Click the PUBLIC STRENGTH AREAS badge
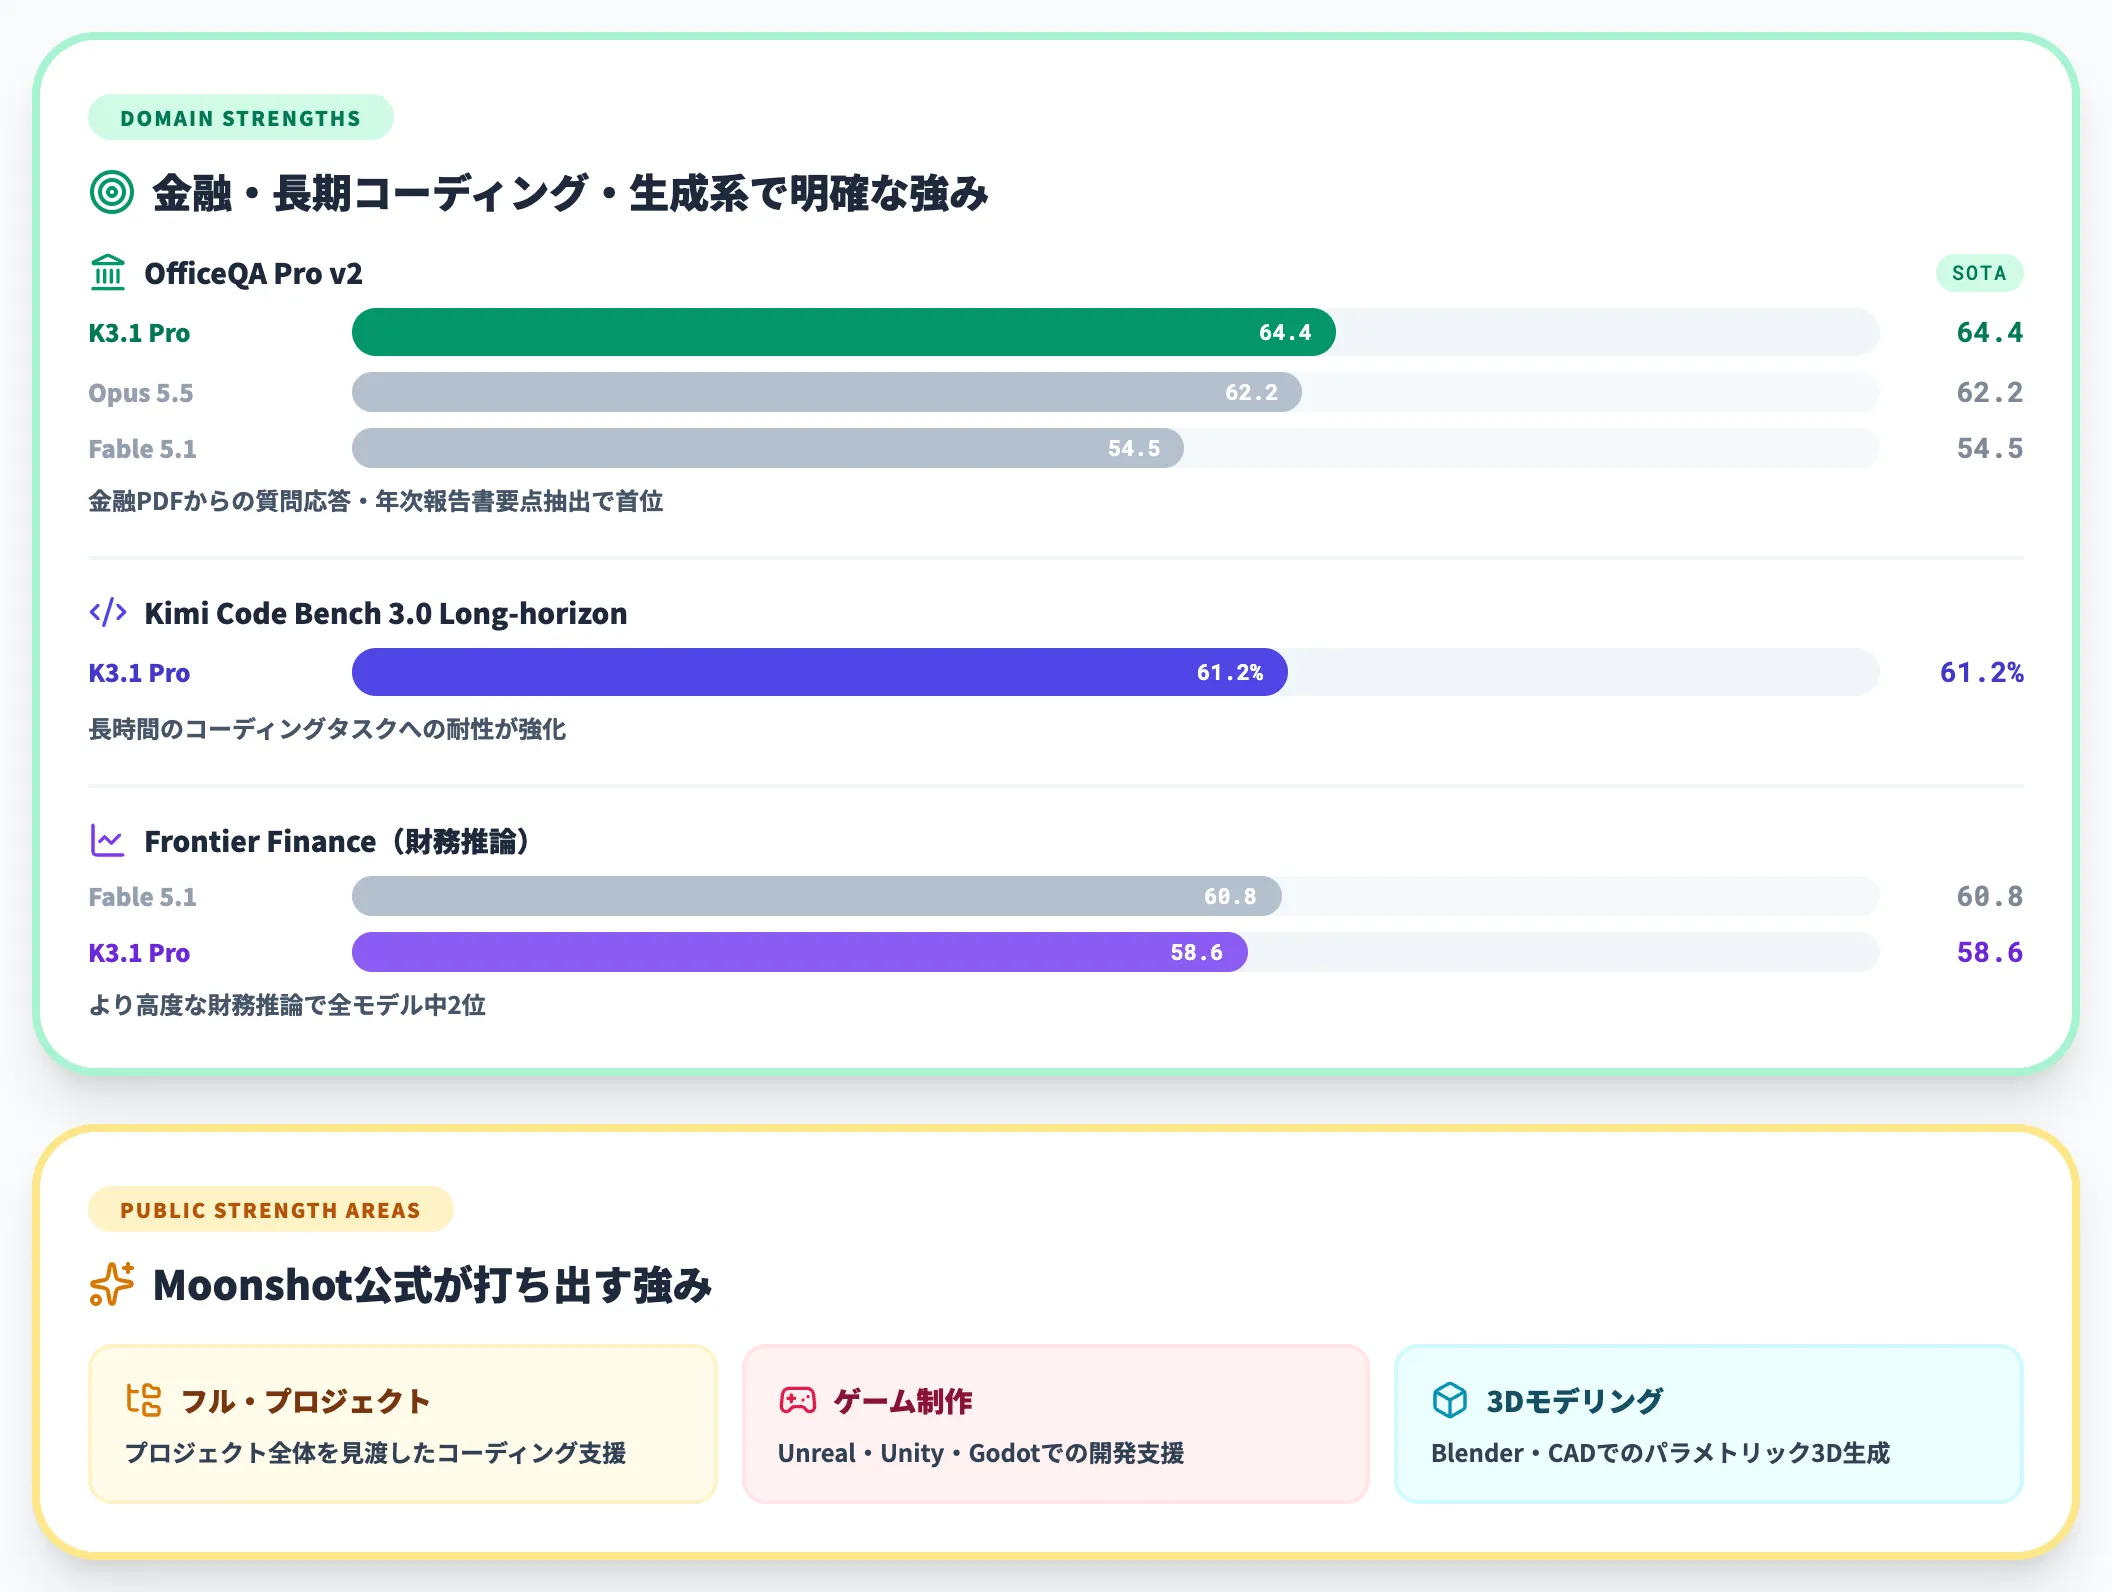The width and height of the screenshot is (2112, 1592). click(x=271, y=1210)
